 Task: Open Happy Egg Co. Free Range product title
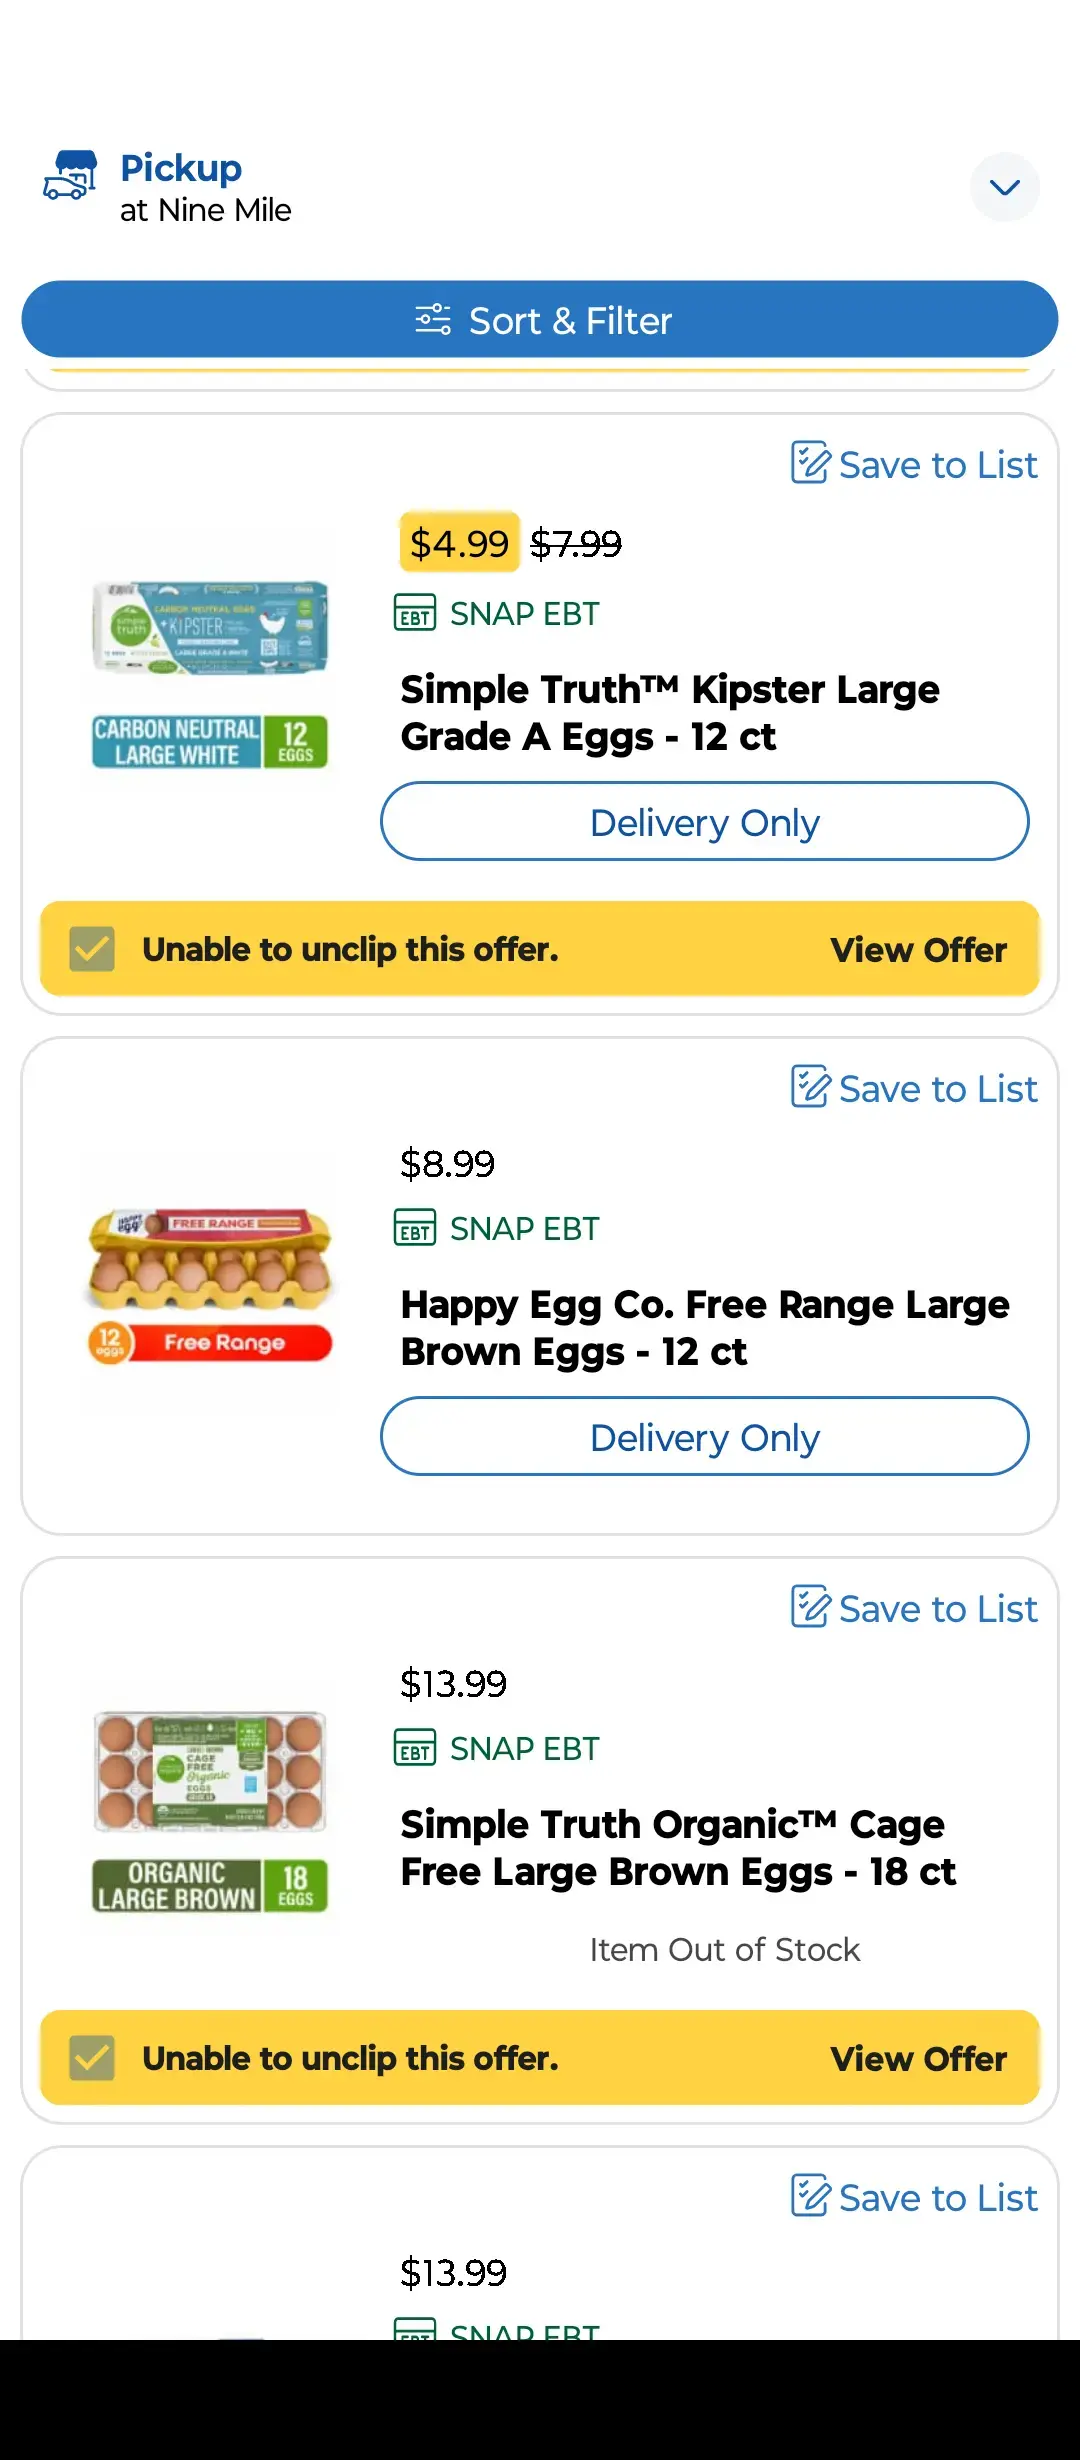704,1328
